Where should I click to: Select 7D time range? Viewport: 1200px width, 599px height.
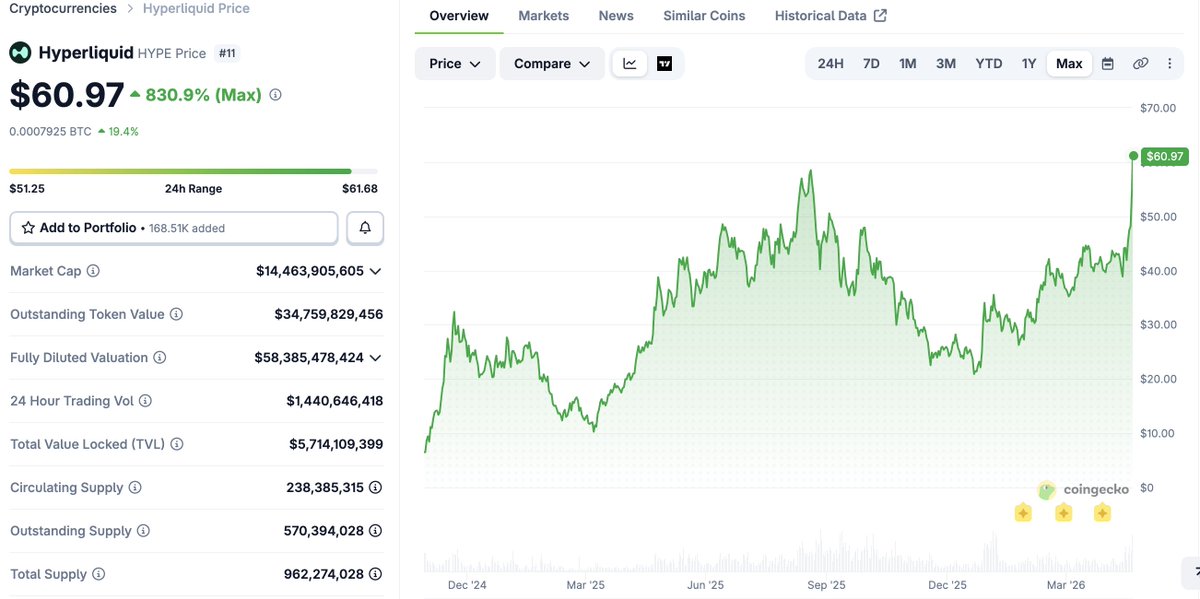tap(871, 64)
